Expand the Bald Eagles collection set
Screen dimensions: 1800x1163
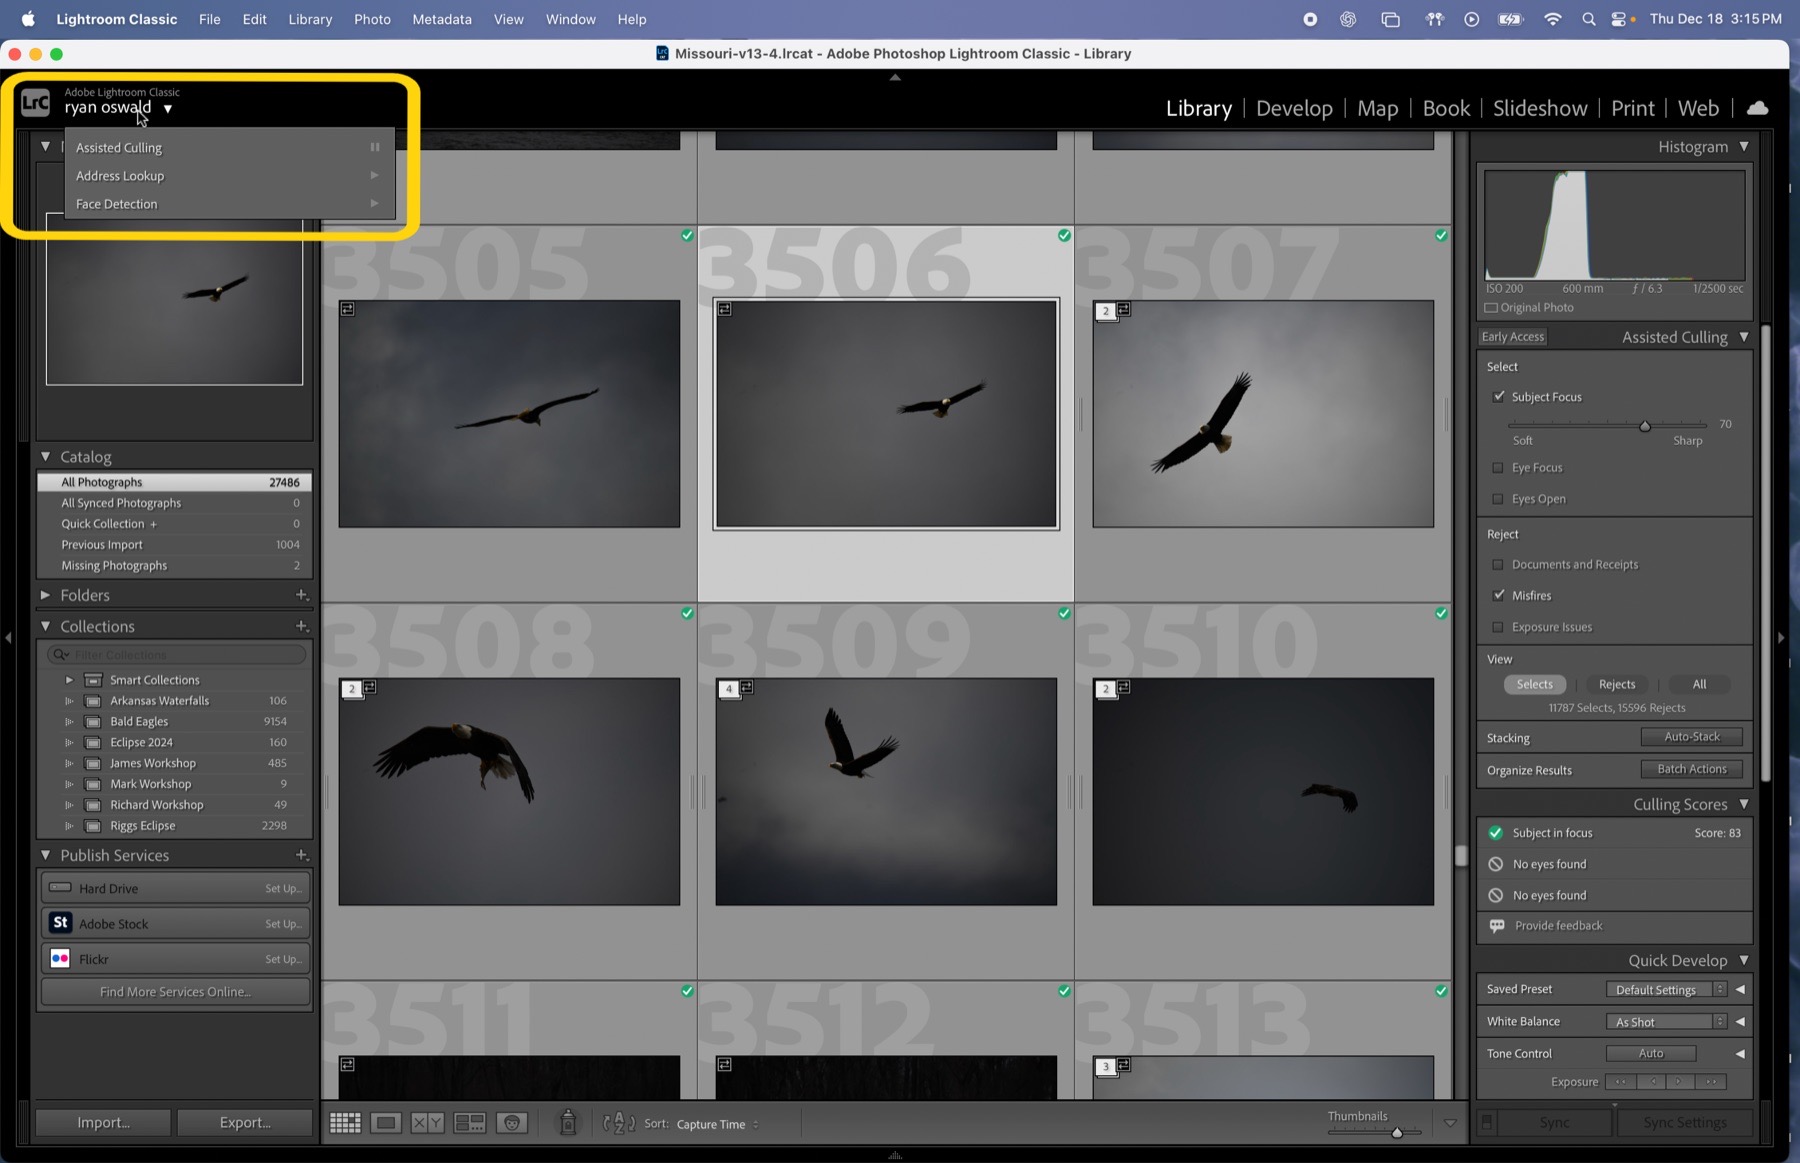(69, 721)
